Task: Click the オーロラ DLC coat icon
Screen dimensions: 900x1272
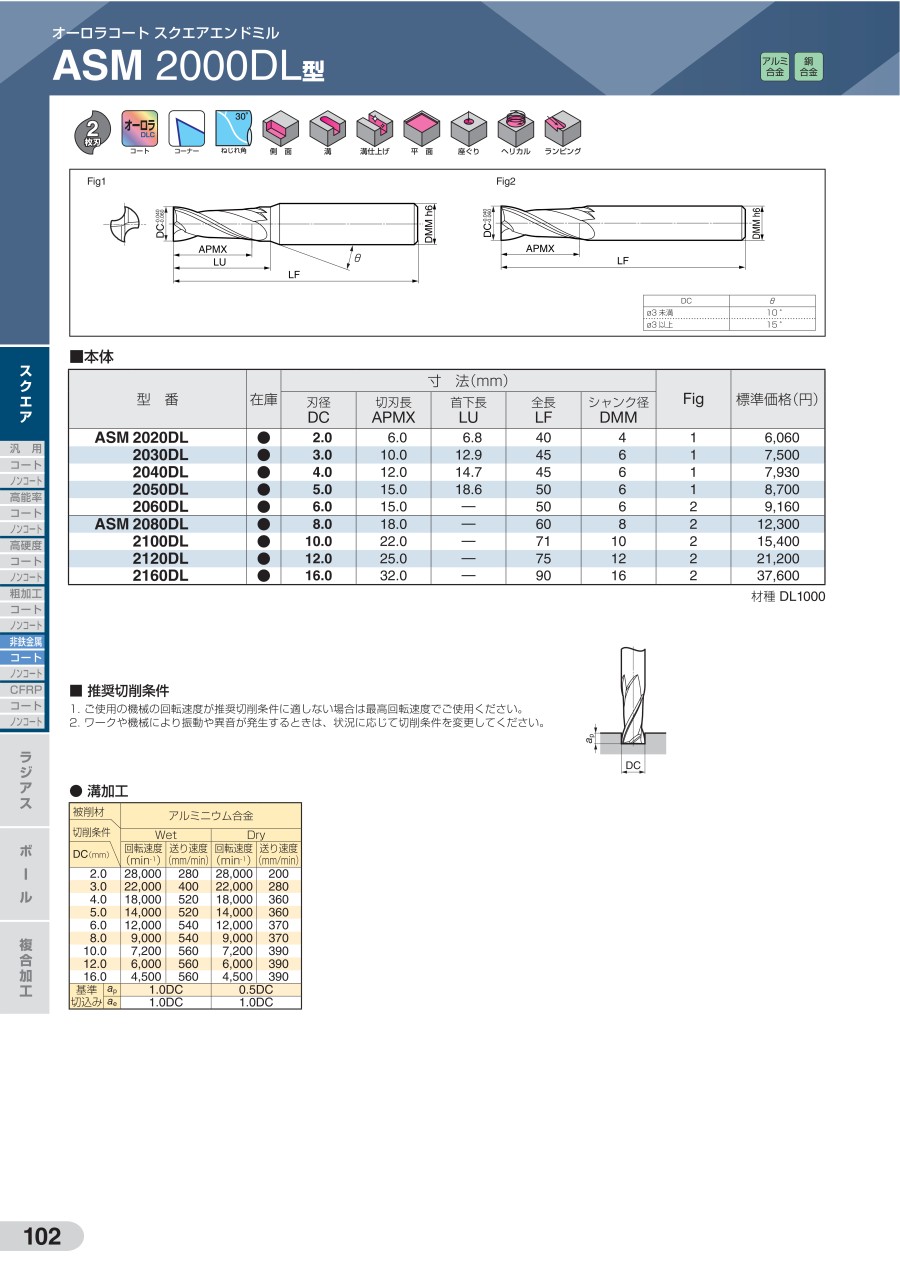Action: 139,128
